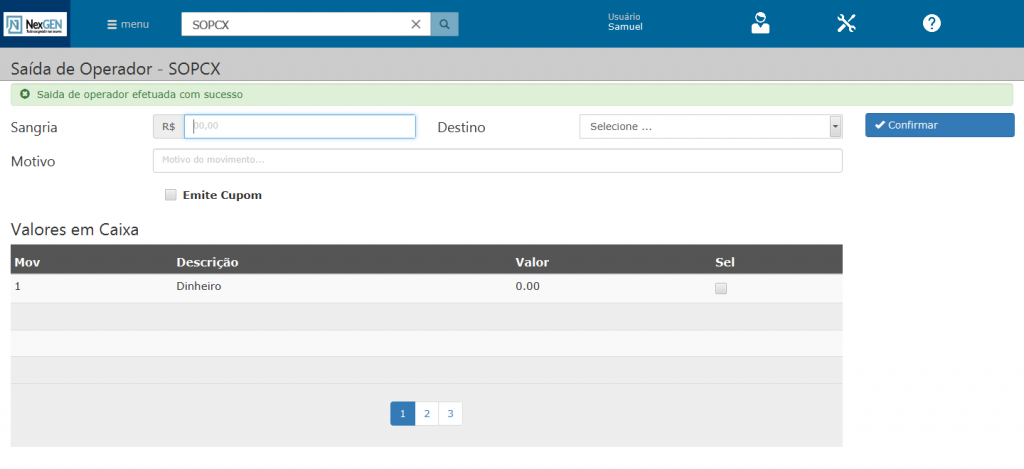The height and width of the screenshot is (469, 1024).
Task: Click the Motivo text field
Action: click(497, 160)
